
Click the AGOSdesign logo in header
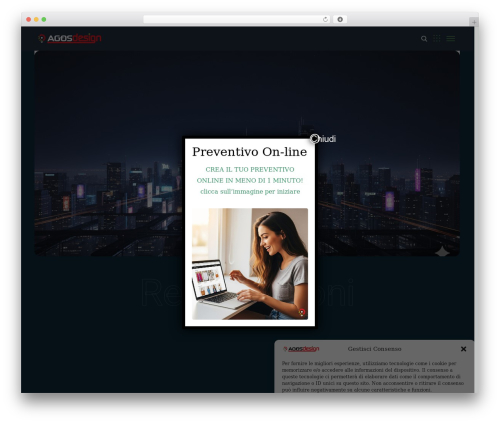pos(70,39)
